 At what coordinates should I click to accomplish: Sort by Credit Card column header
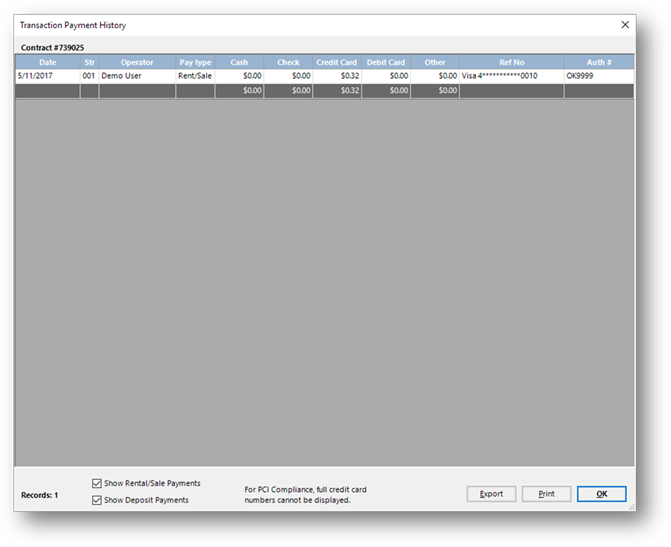336,62
